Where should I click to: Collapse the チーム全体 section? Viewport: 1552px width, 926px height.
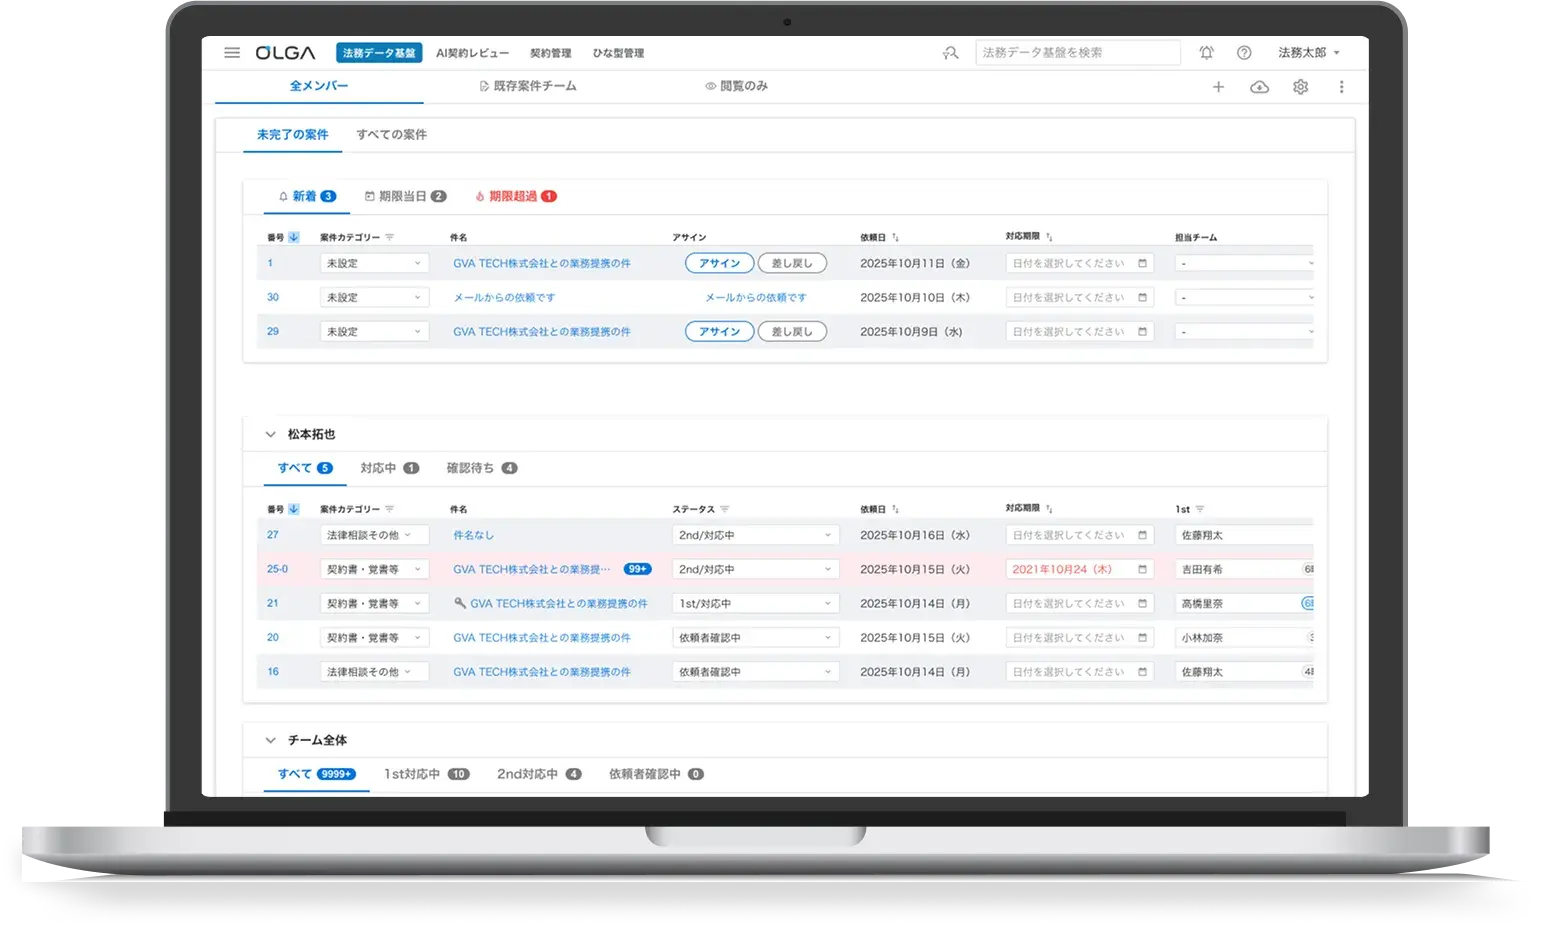270,740
